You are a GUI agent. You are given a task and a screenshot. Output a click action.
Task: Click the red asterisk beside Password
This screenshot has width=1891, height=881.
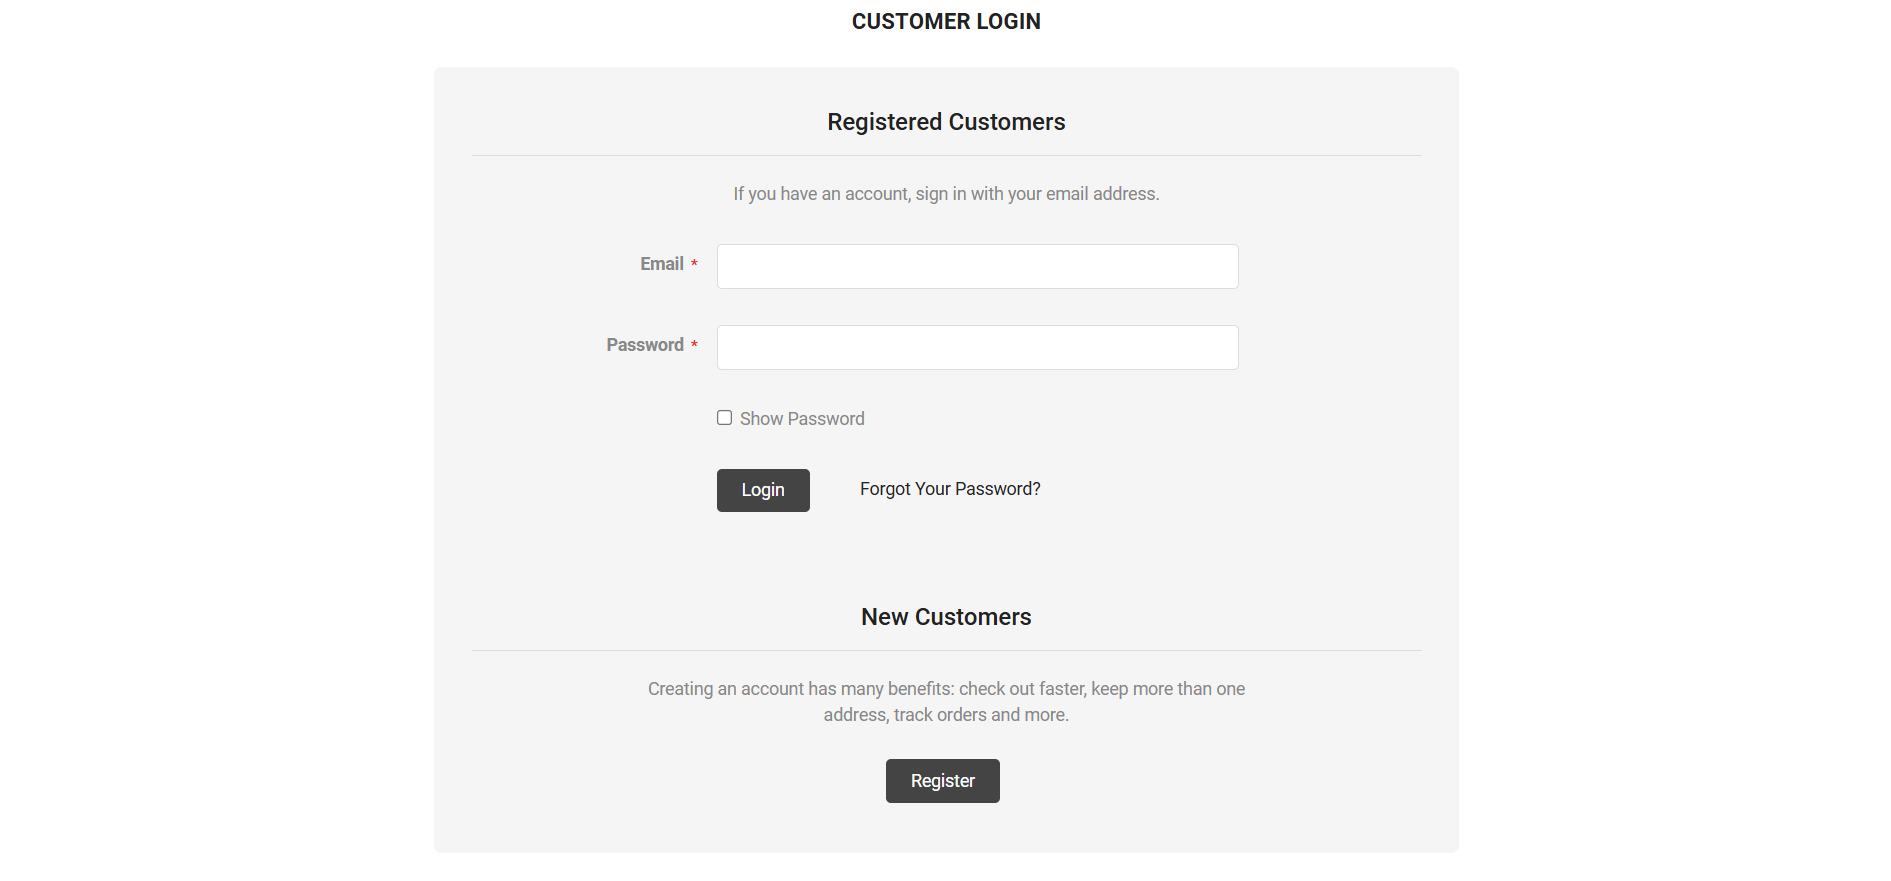click(x=694, y=346)
